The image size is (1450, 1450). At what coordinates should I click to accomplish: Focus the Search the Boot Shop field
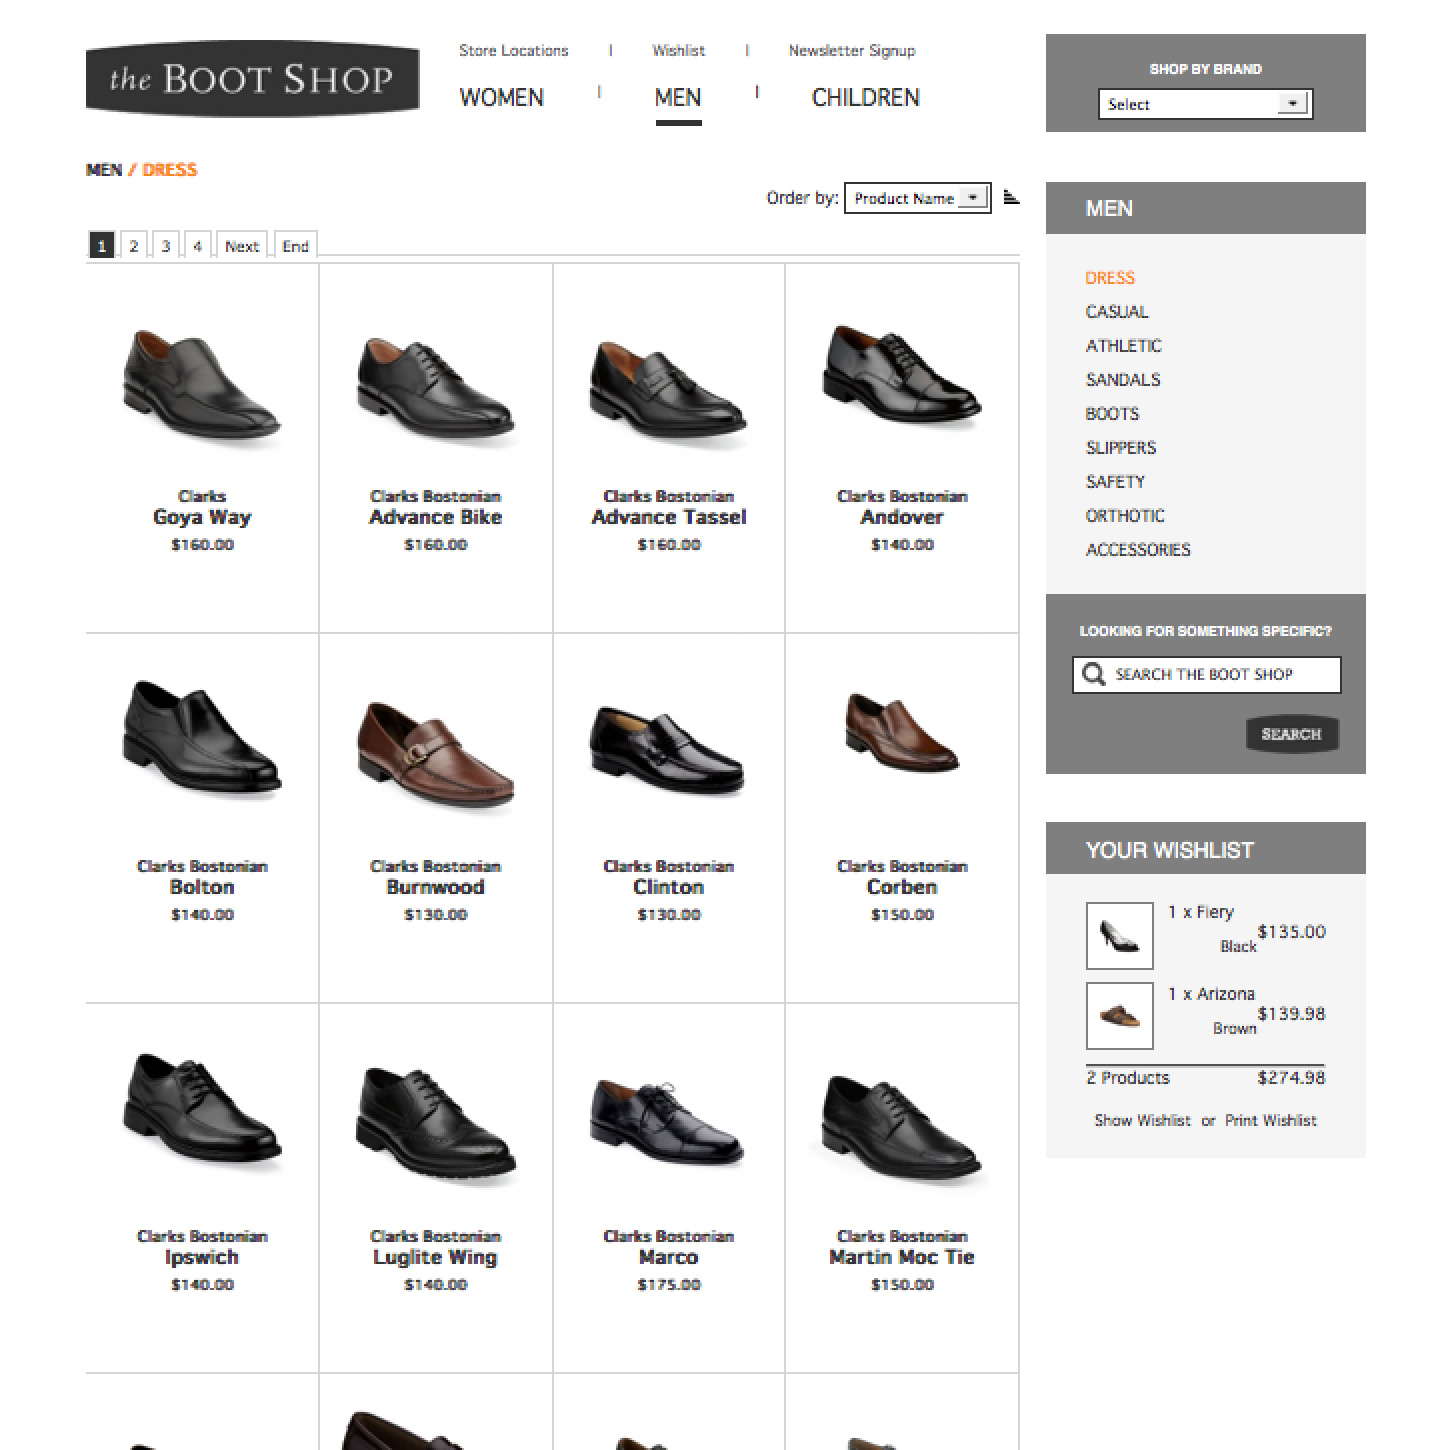click(1206, 675)
